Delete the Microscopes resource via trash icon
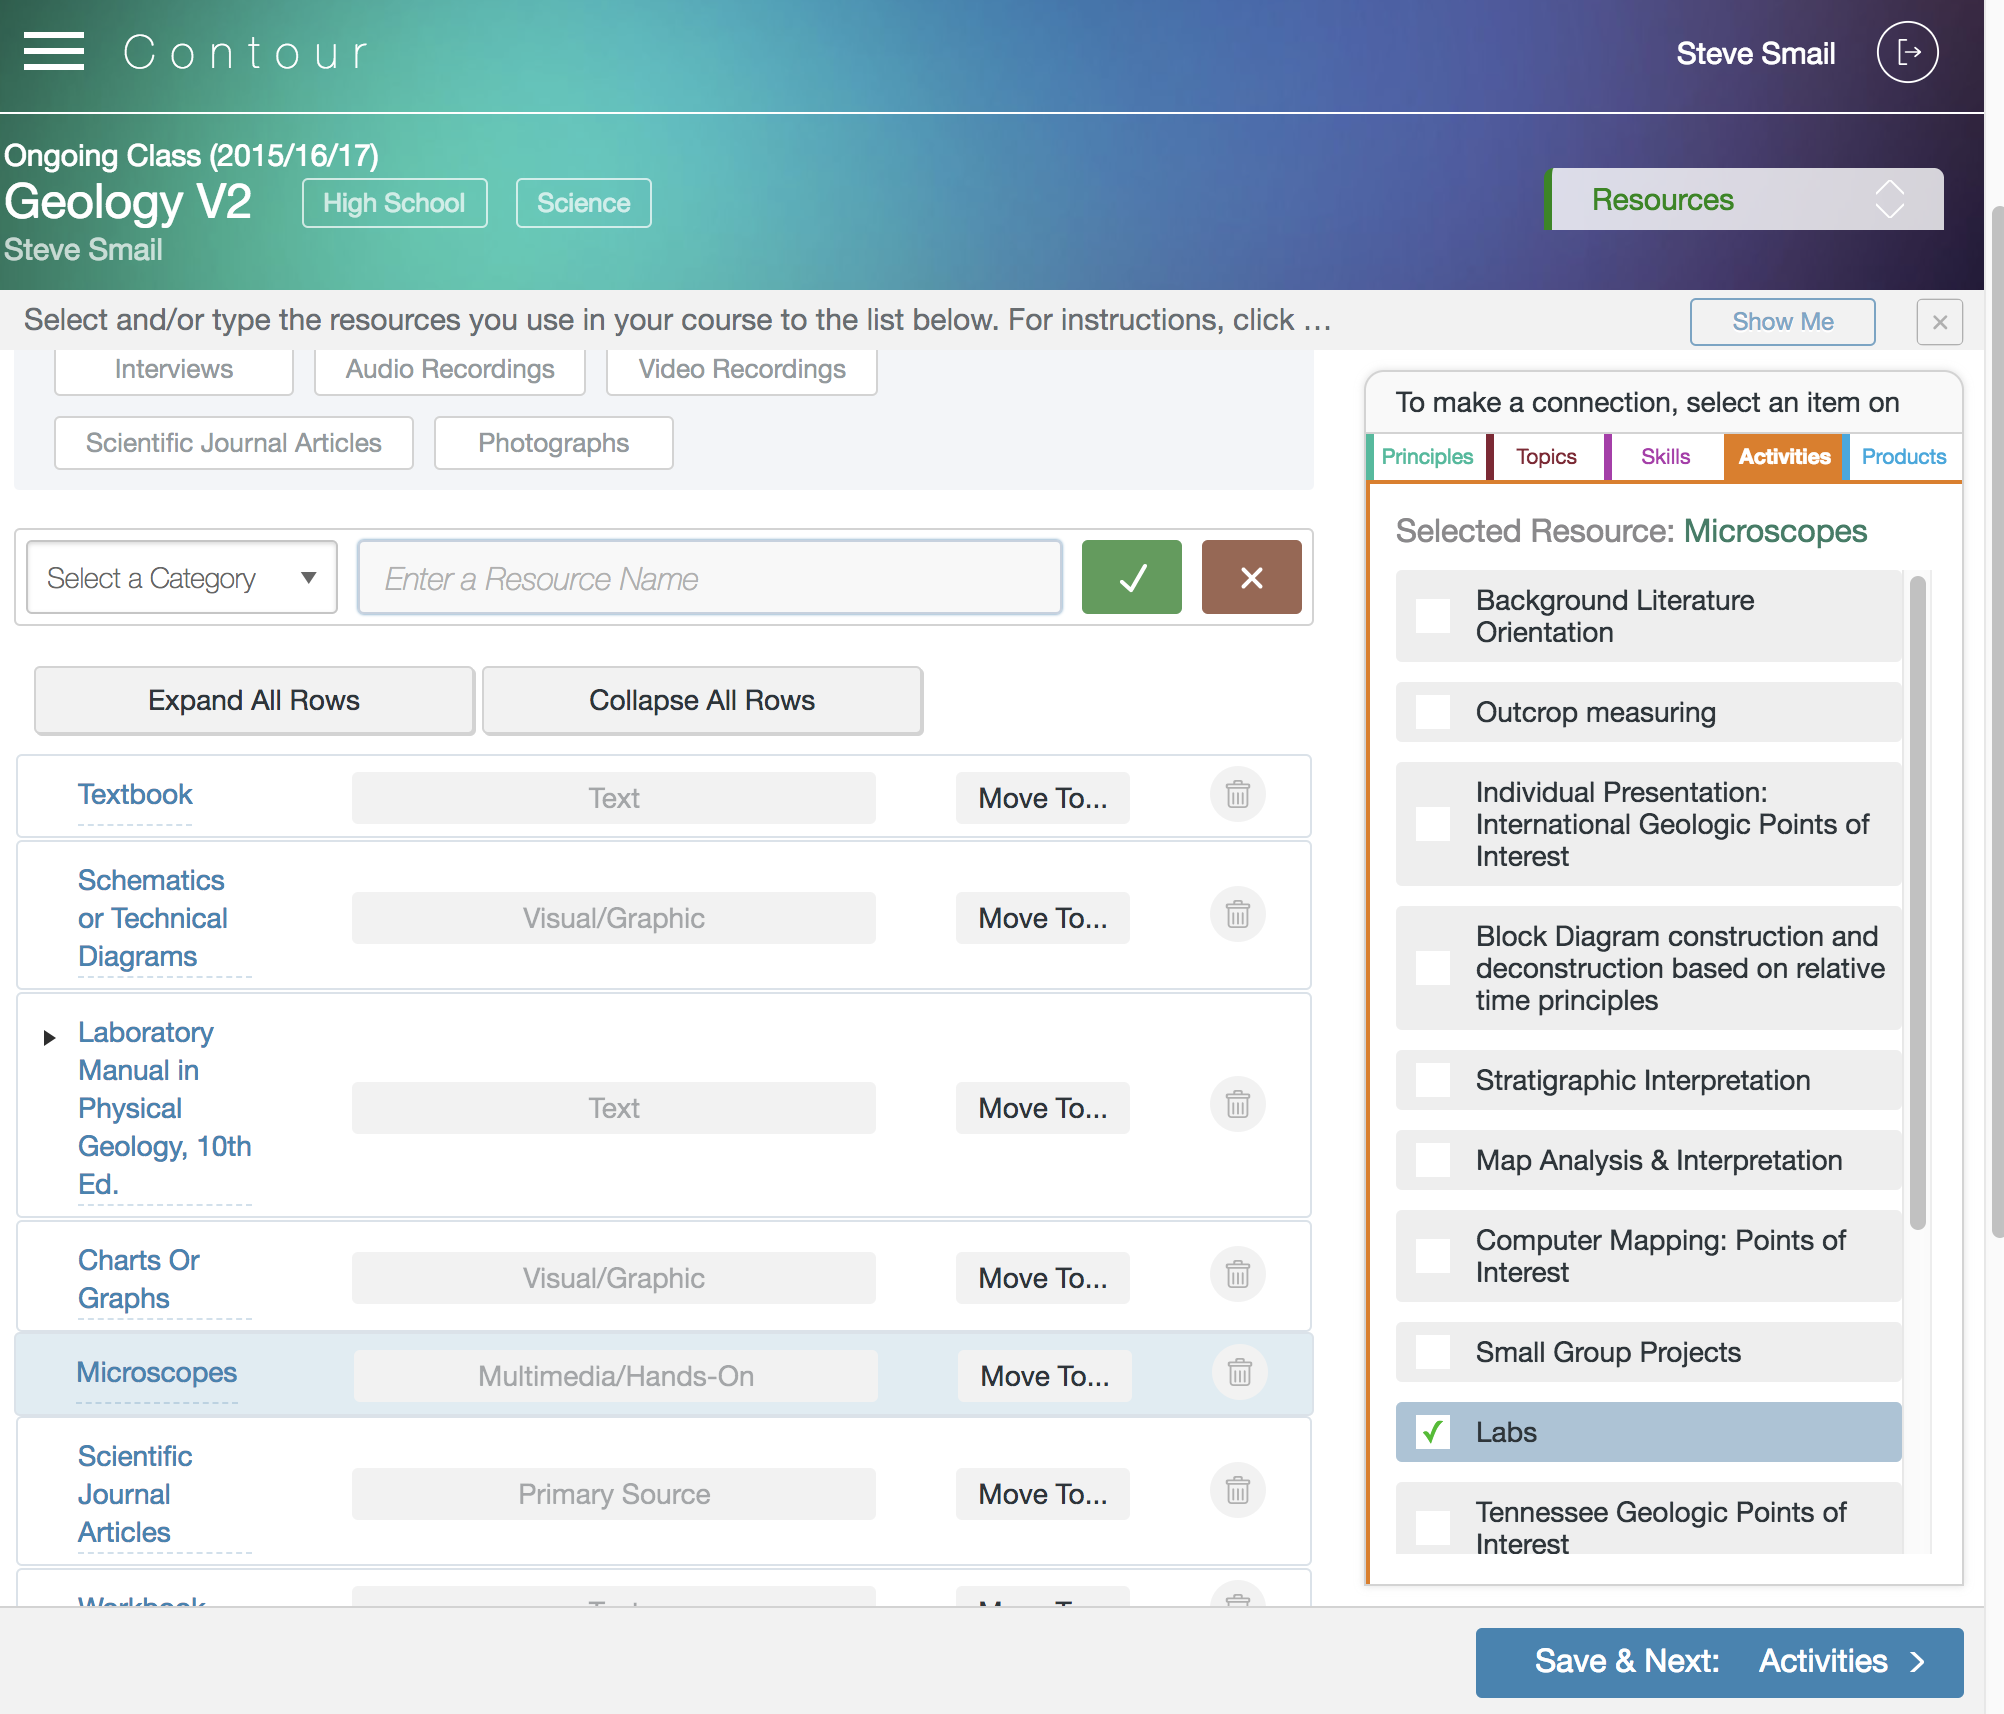 1239,1373
